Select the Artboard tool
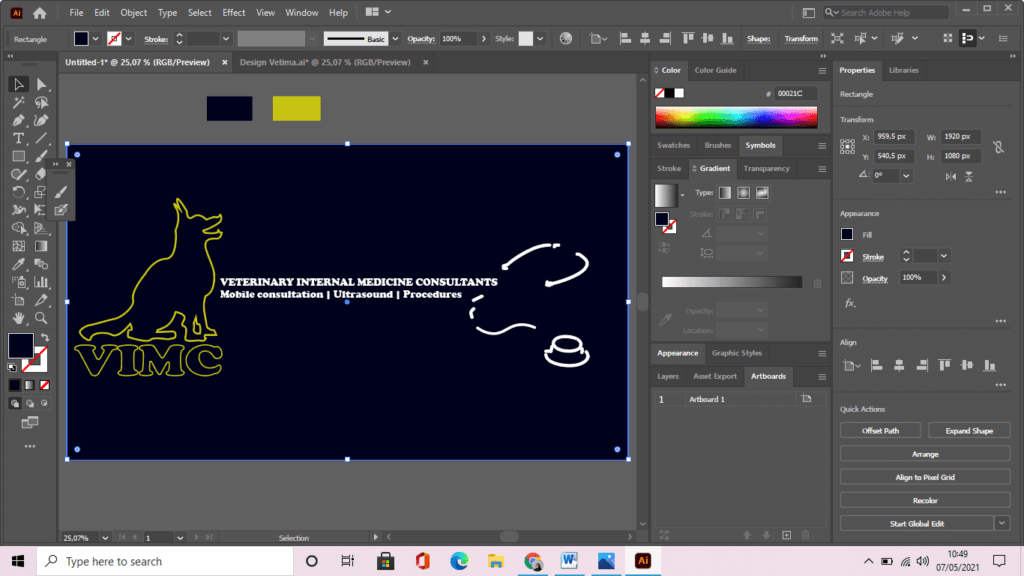The height and width of the screenshot is (576, 1024). (18, 300)
